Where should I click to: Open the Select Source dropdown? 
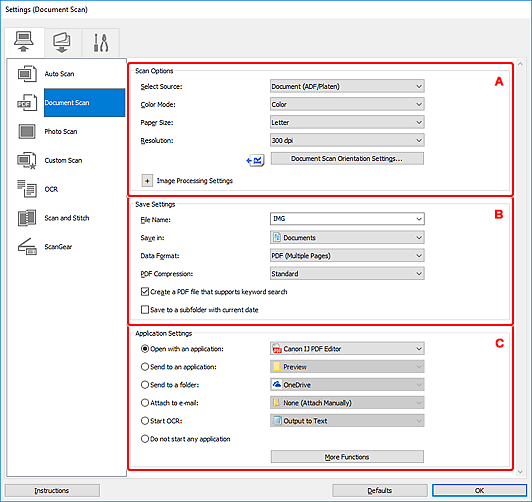click(347, 86)
